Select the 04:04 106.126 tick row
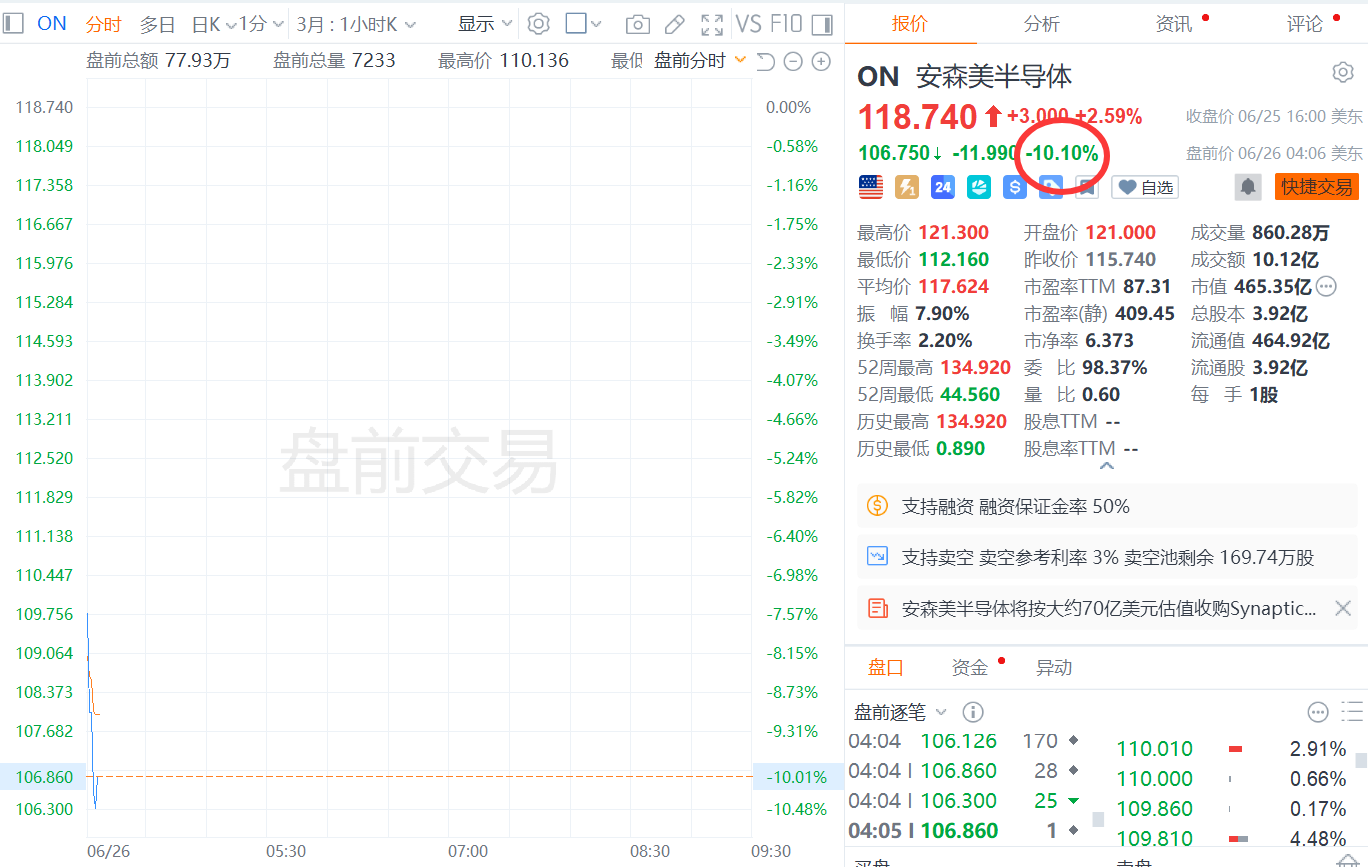The height and width of the screenshot is (867, 1368). coord(965,741)
